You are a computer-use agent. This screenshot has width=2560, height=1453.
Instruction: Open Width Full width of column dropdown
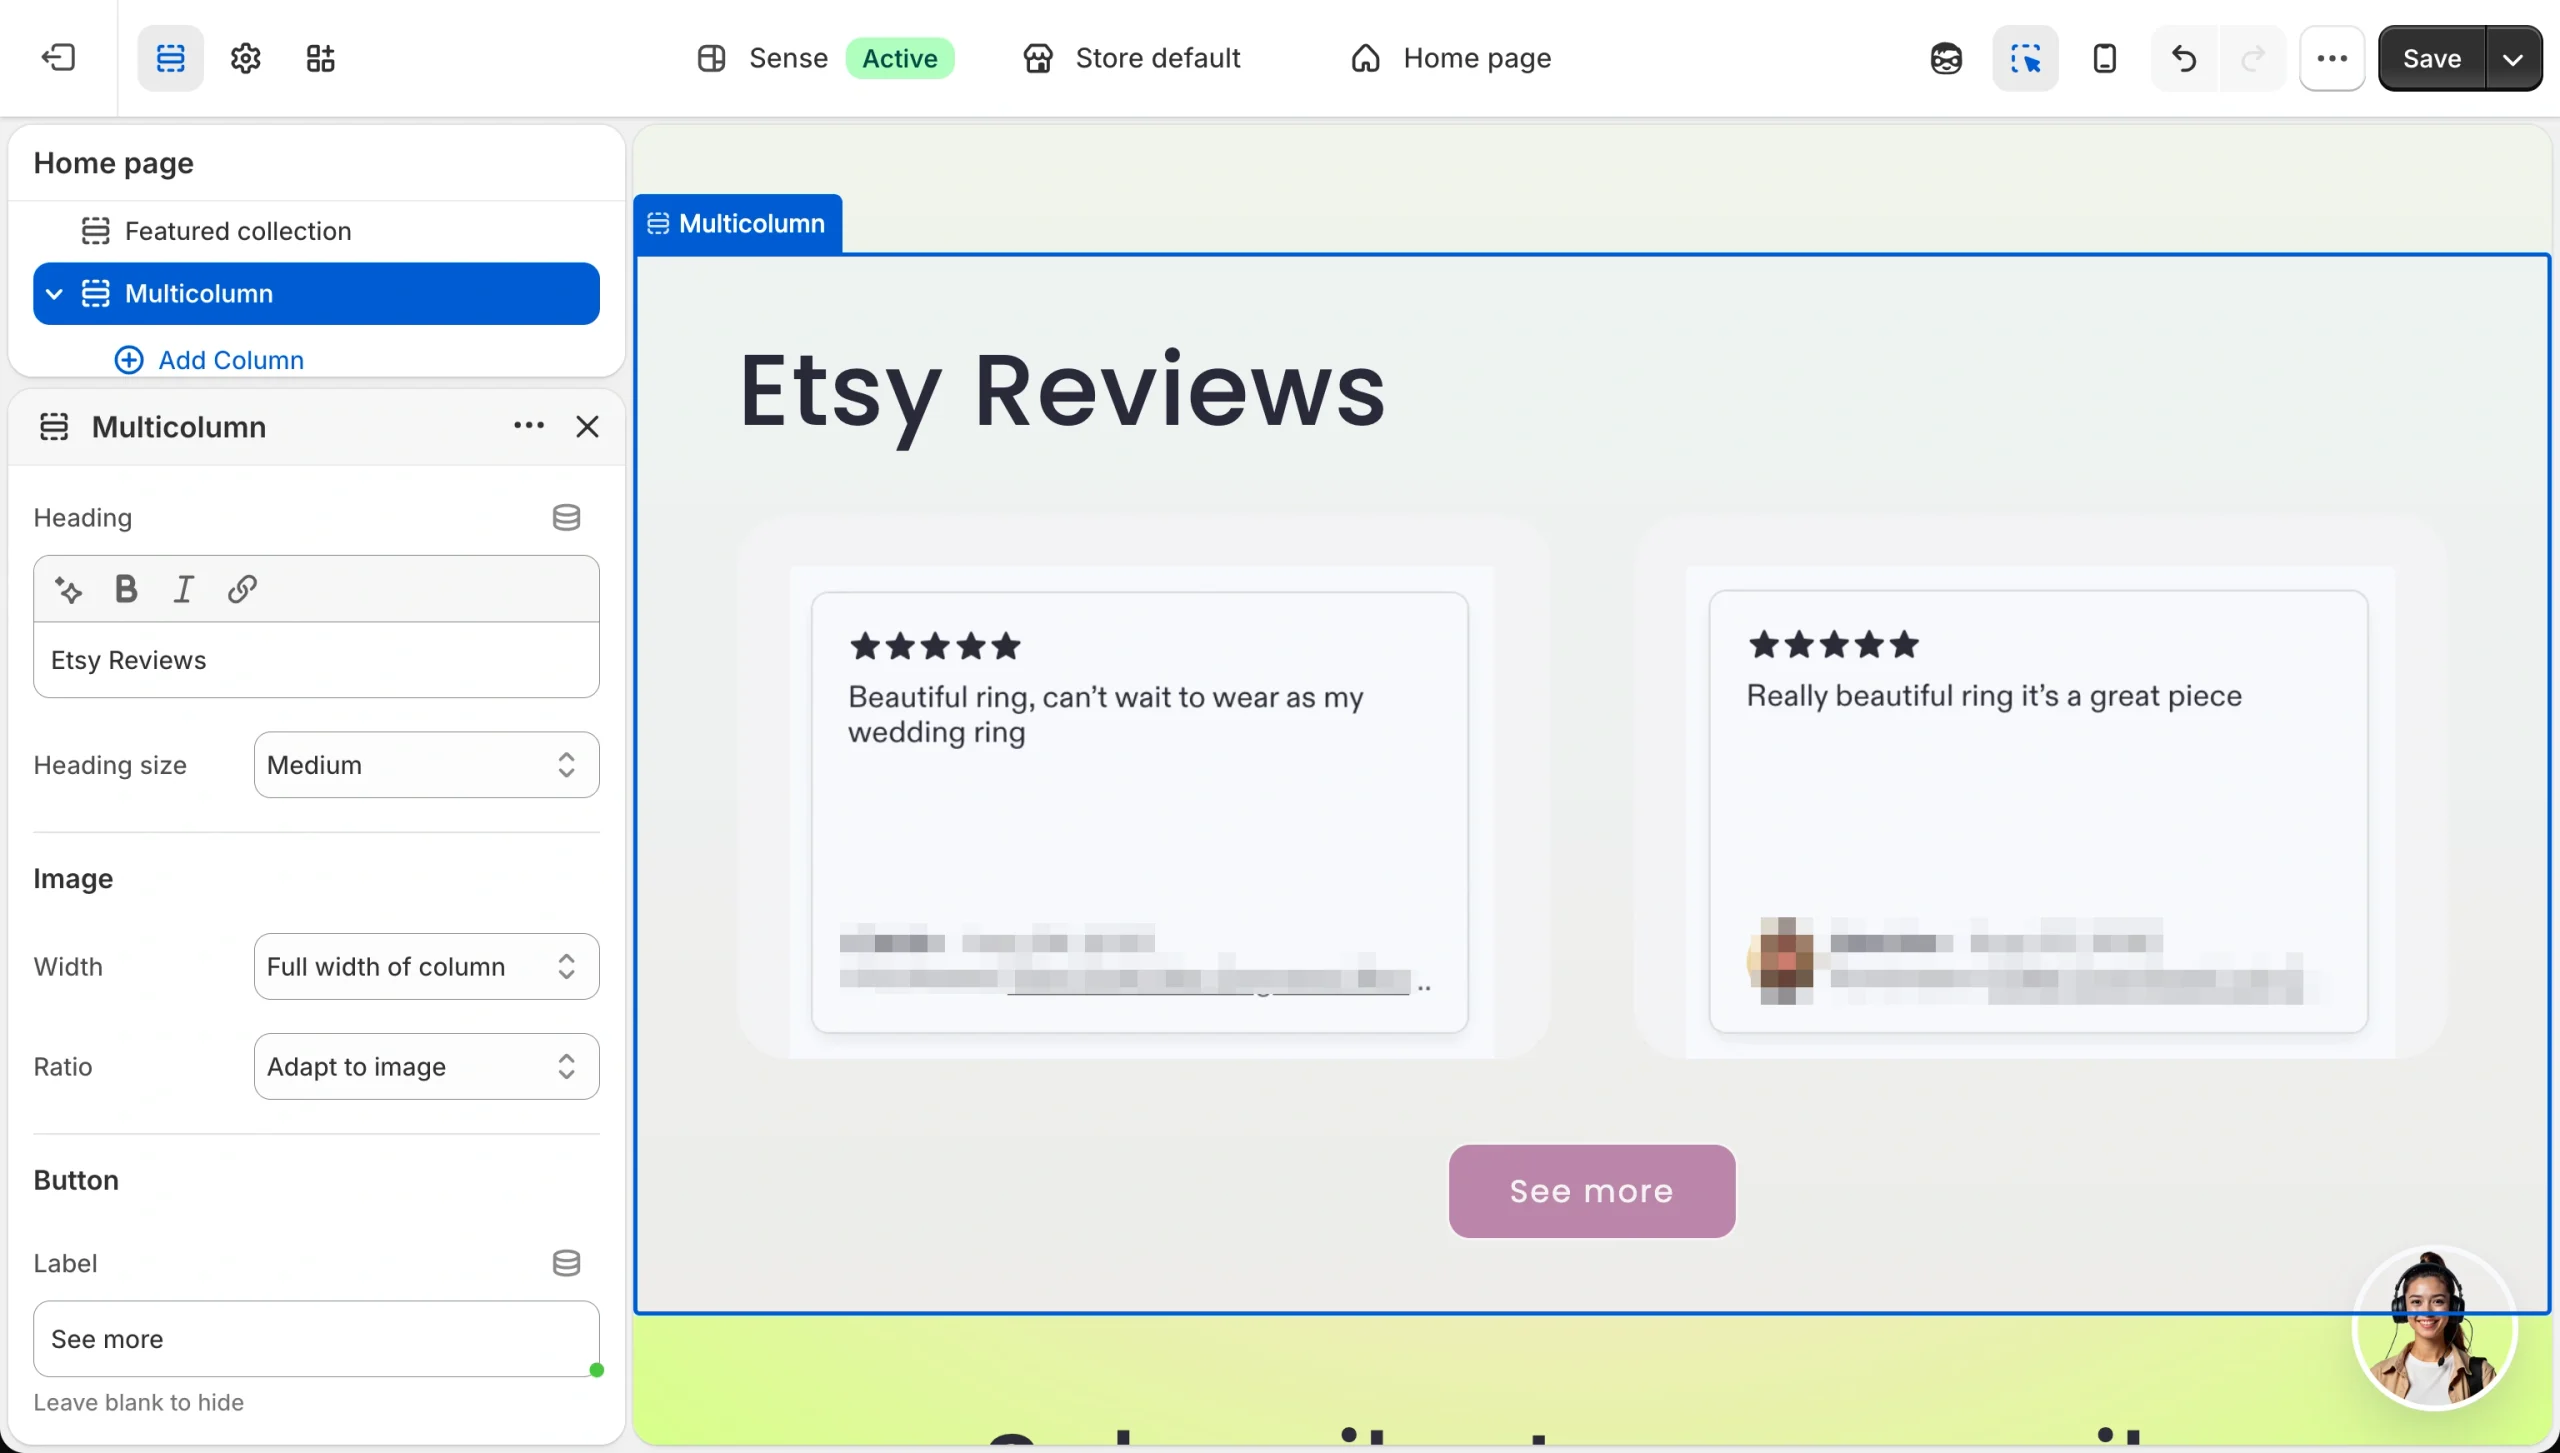(x=426, y=967)
